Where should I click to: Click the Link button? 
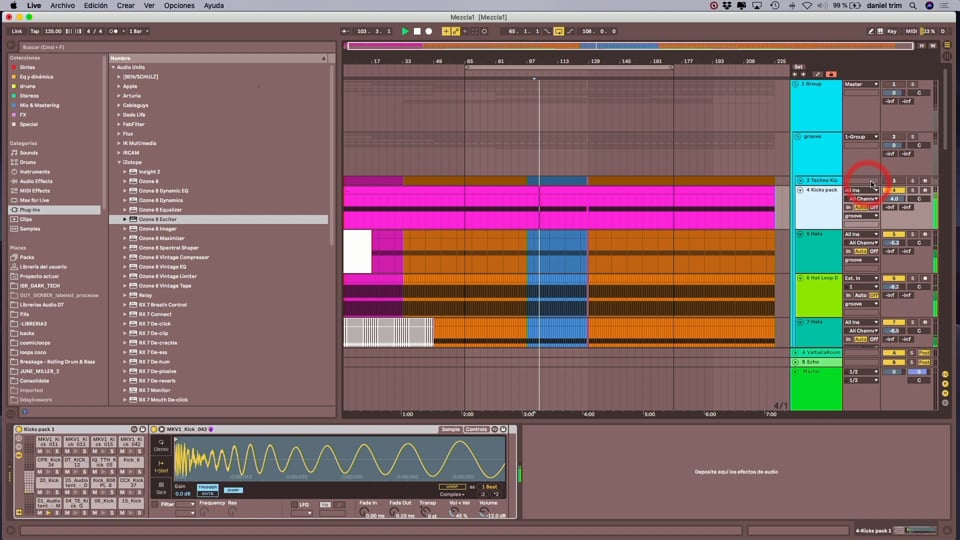pyautogui.click(x=17, y=31)
